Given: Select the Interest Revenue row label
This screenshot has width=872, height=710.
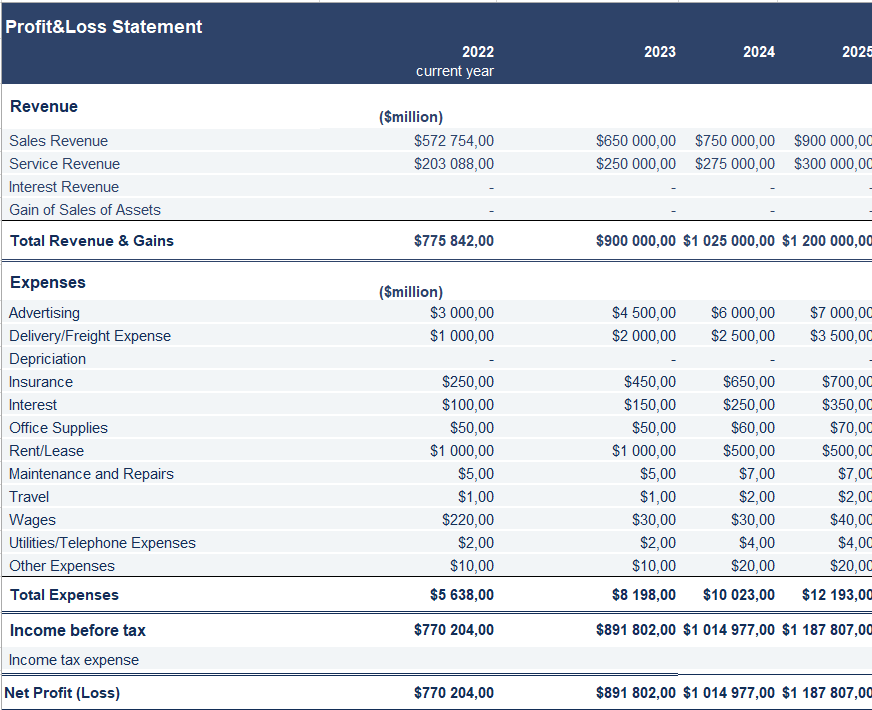Looking at the screenshot, I should tap(64, 187).
